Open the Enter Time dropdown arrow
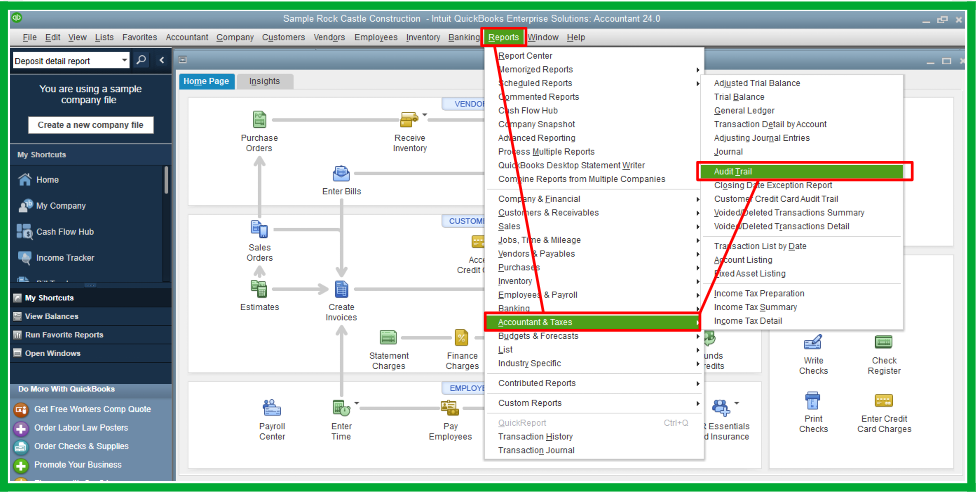The width and height of the screenshot is (976, 492). 357,404
